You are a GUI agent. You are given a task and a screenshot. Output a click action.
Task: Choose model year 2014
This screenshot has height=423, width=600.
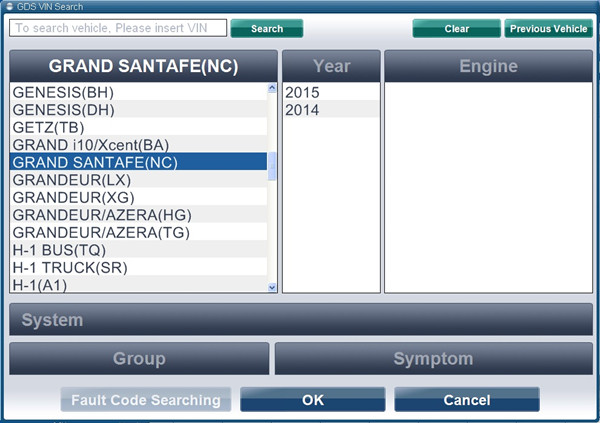[331, 110]
